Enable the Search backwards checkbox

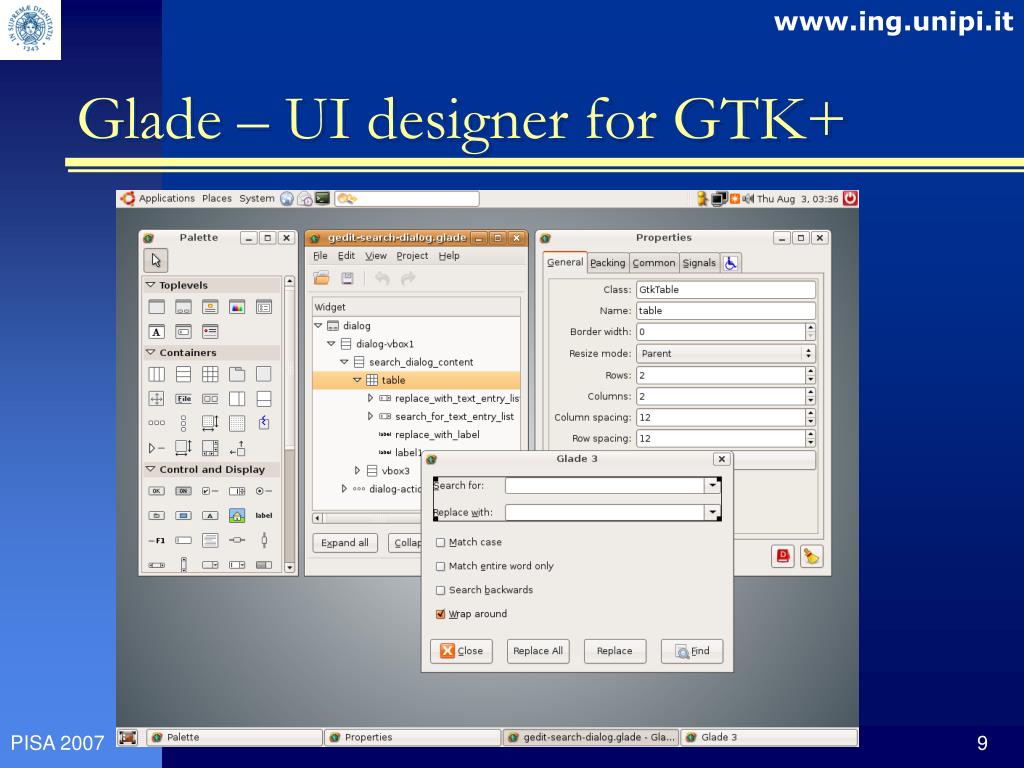[440, 590]
